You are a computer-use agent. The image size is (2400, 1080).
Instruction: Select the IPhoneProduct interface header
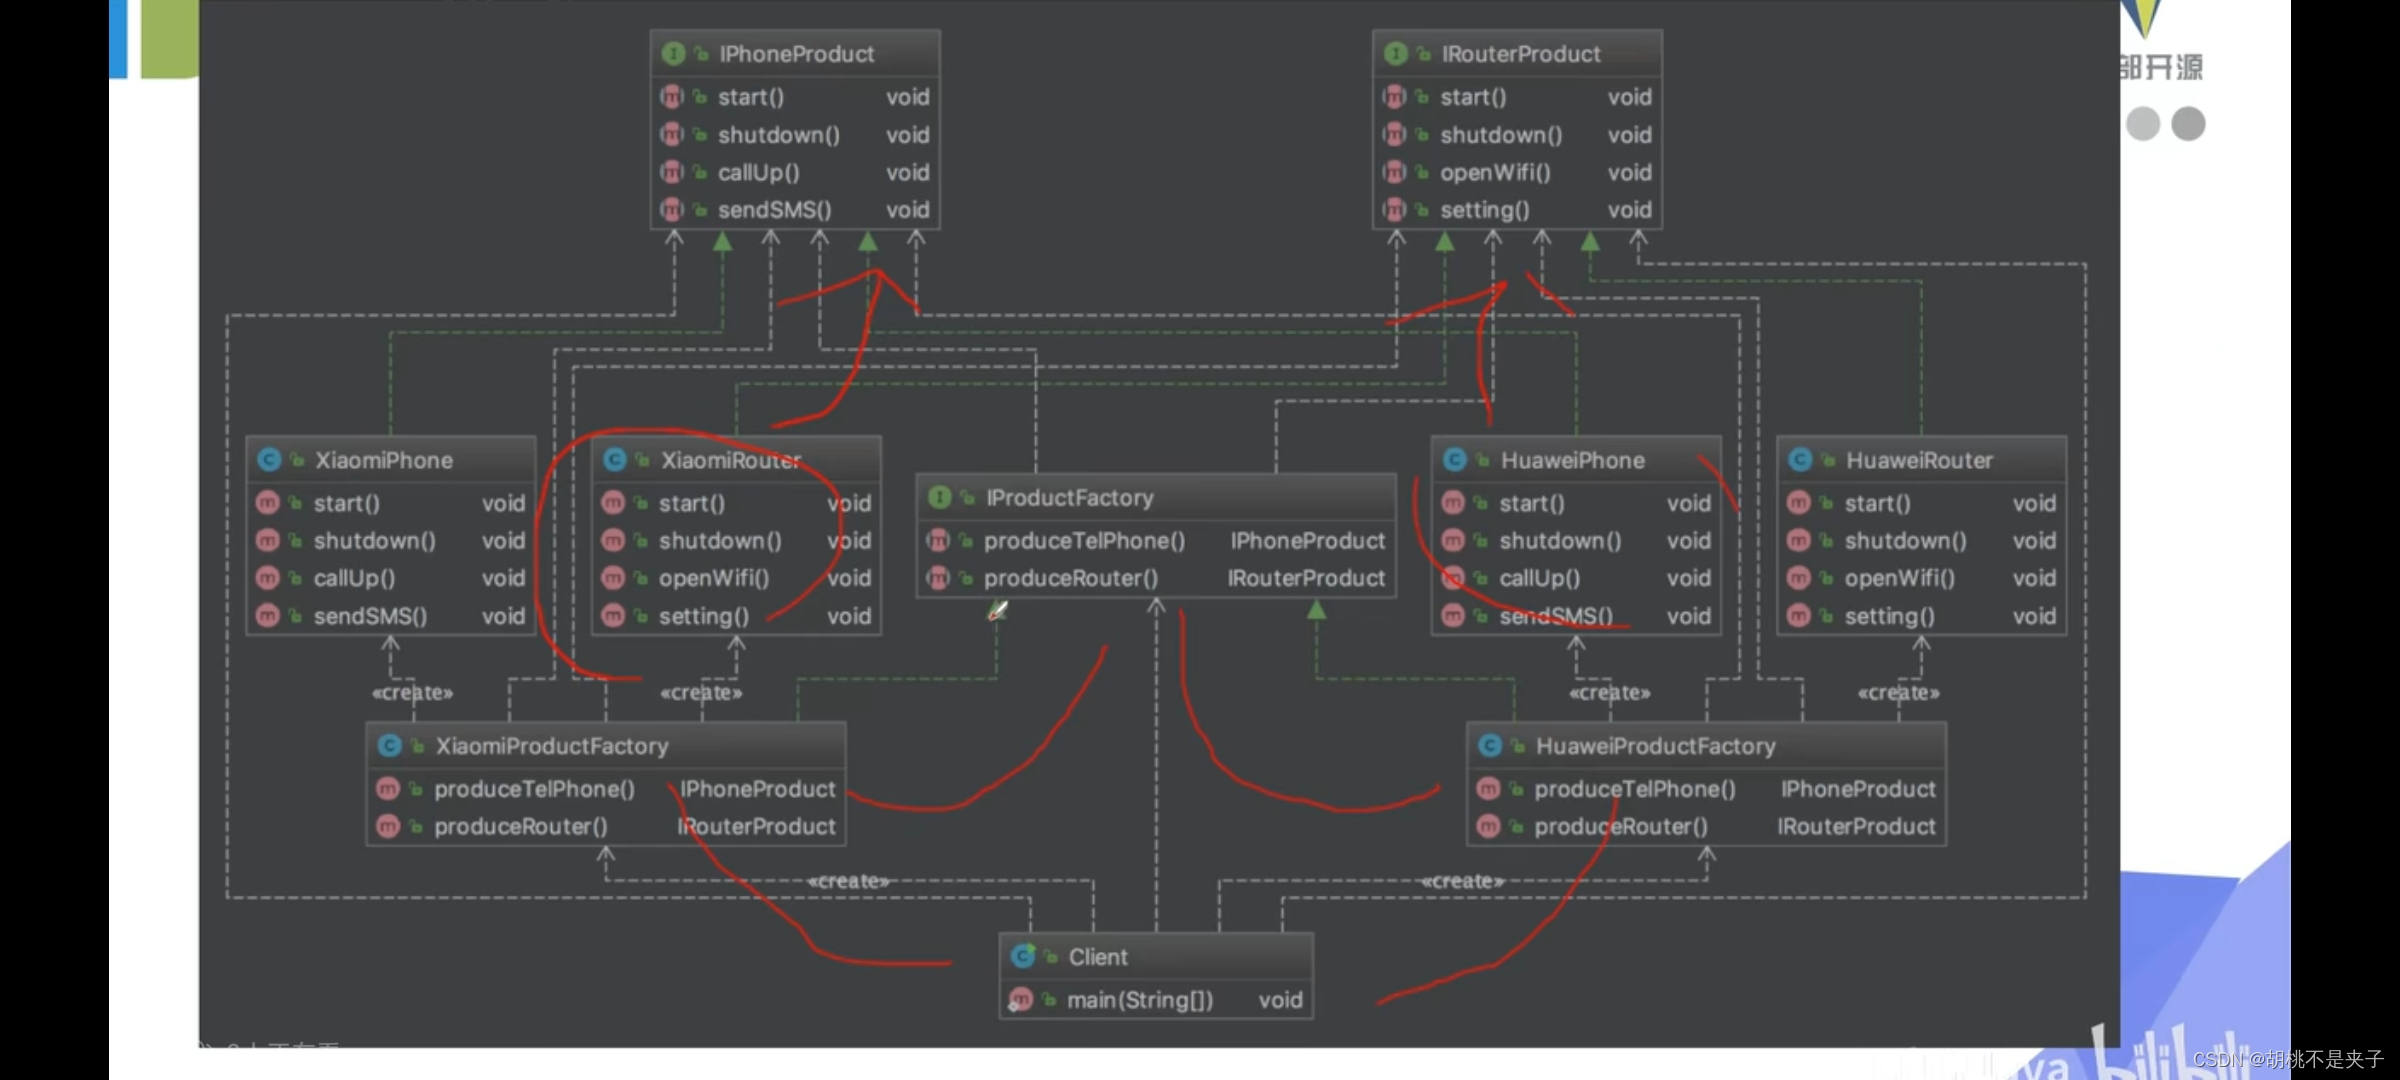click(x=795, y=54)
